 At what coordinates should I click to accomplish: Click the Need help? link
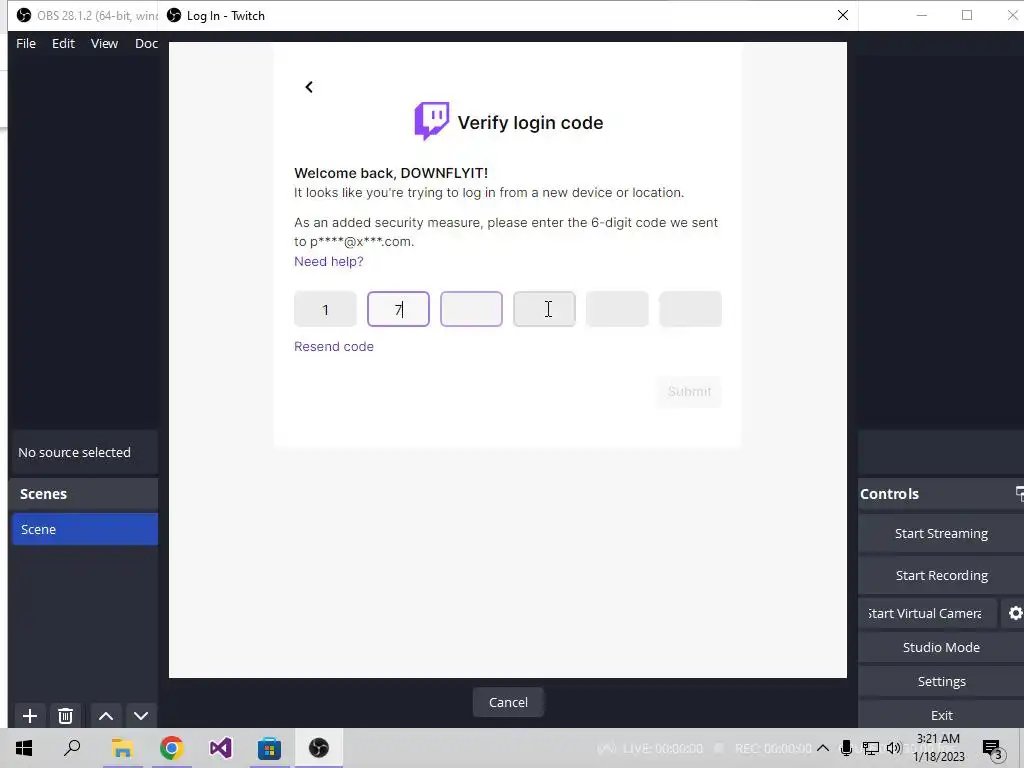[328, 261]
